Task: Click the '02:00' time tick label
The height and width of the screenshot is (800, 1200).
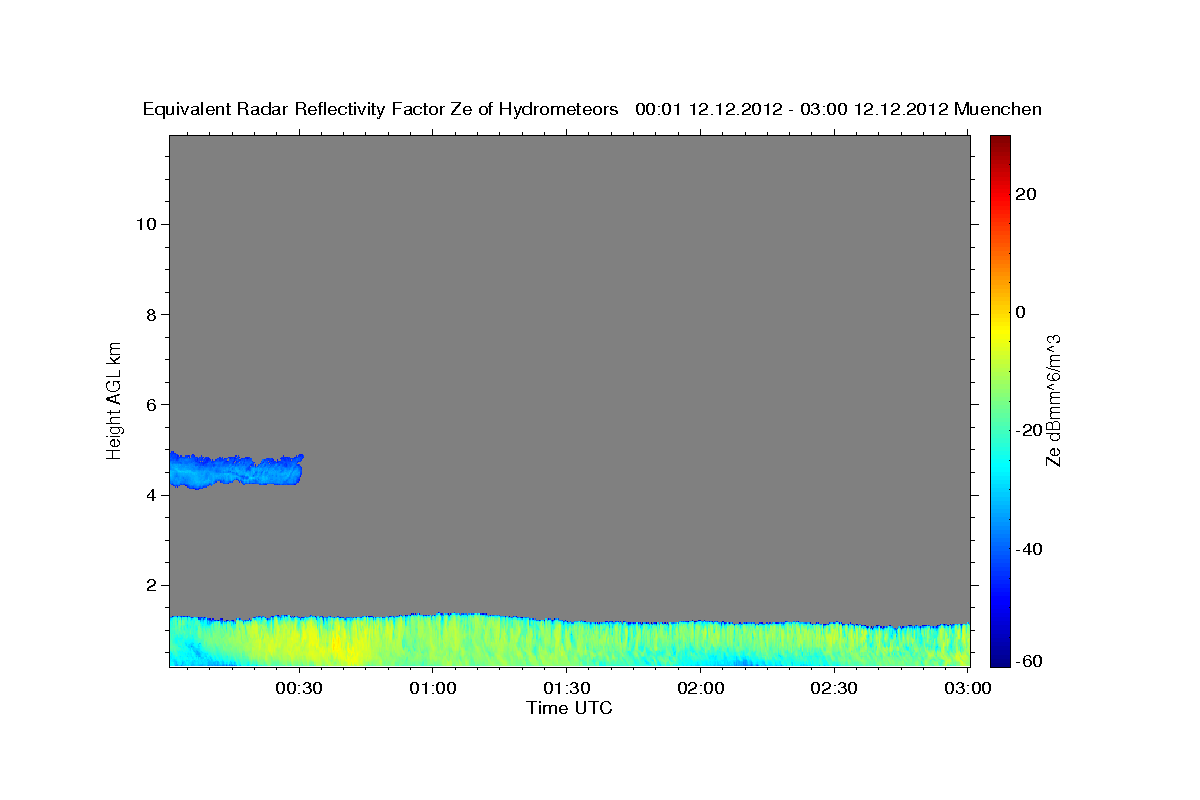Action: [x=701, y=689]
